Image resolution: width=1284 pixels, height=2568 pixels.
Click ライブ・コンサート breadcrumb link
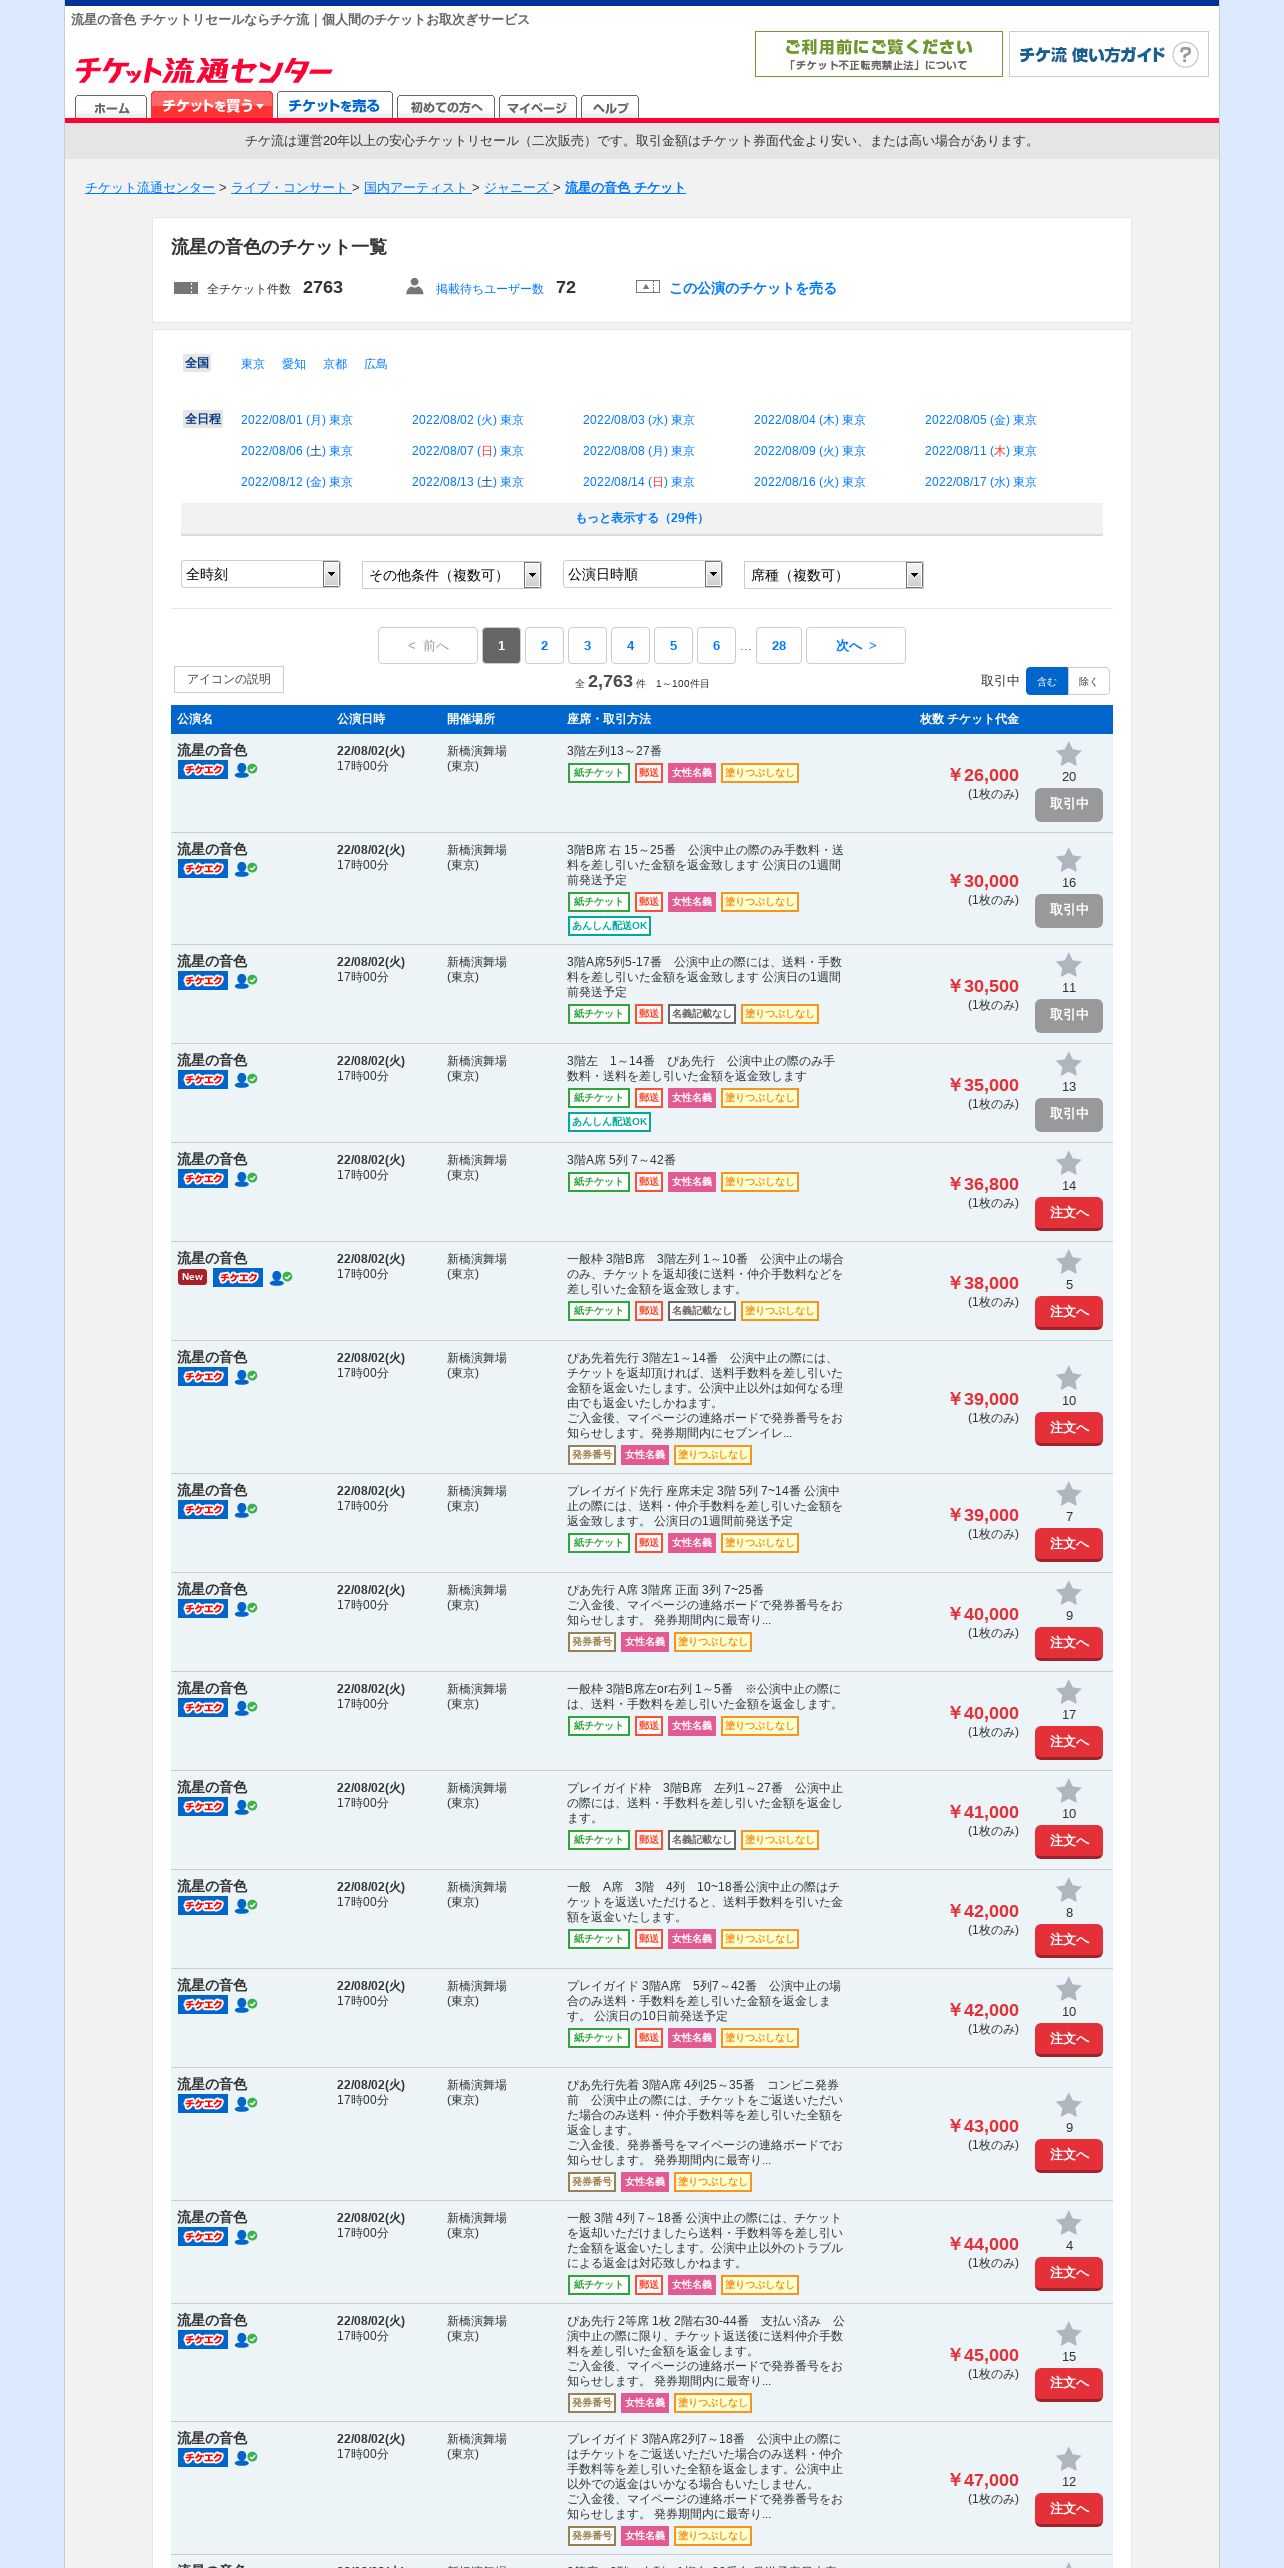point(291,187)
